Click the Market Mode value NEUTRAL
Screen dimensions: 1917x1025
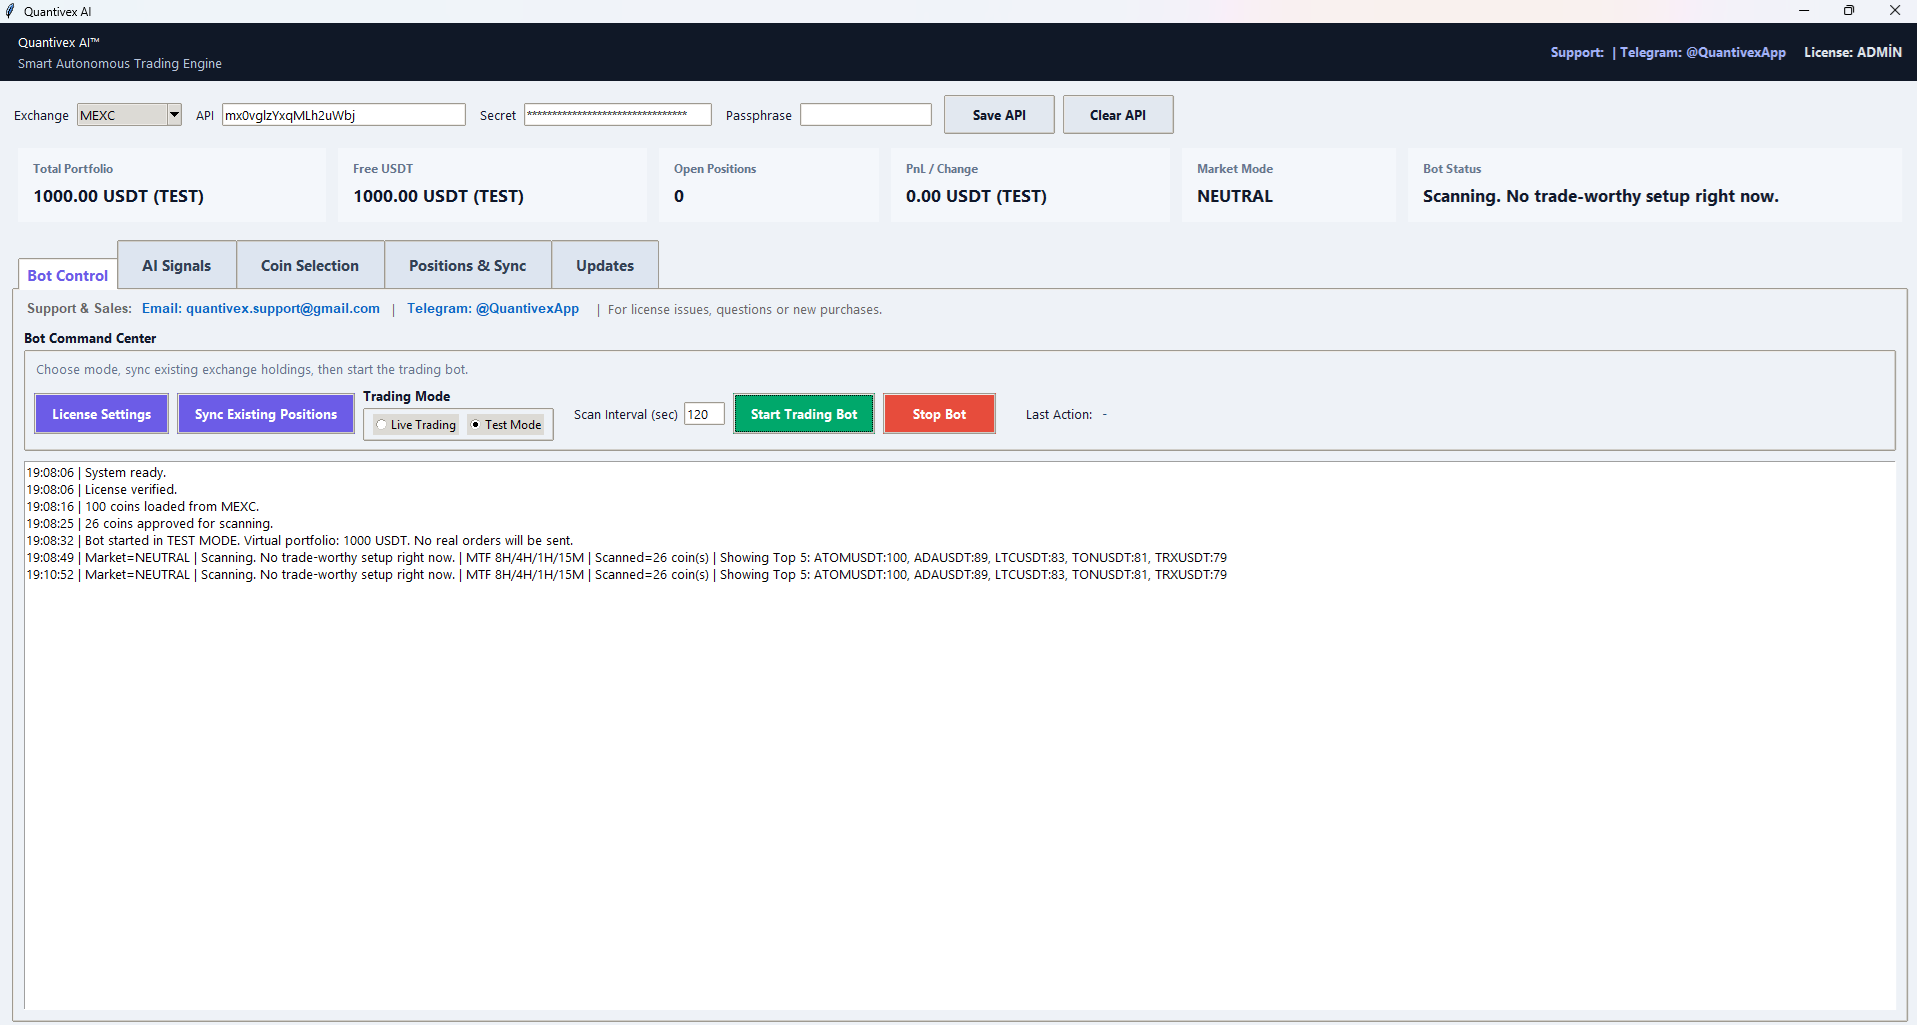tap(1235, 196)
